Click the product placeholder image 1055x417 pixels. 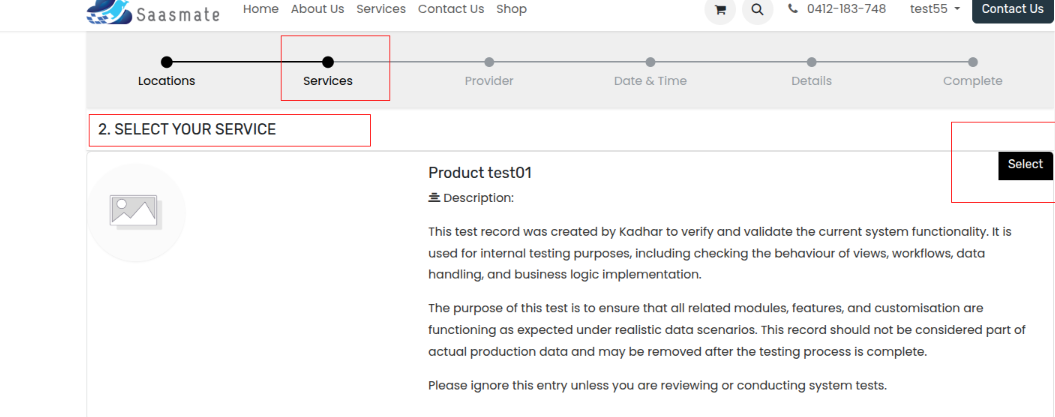click(x=136, y=212)
